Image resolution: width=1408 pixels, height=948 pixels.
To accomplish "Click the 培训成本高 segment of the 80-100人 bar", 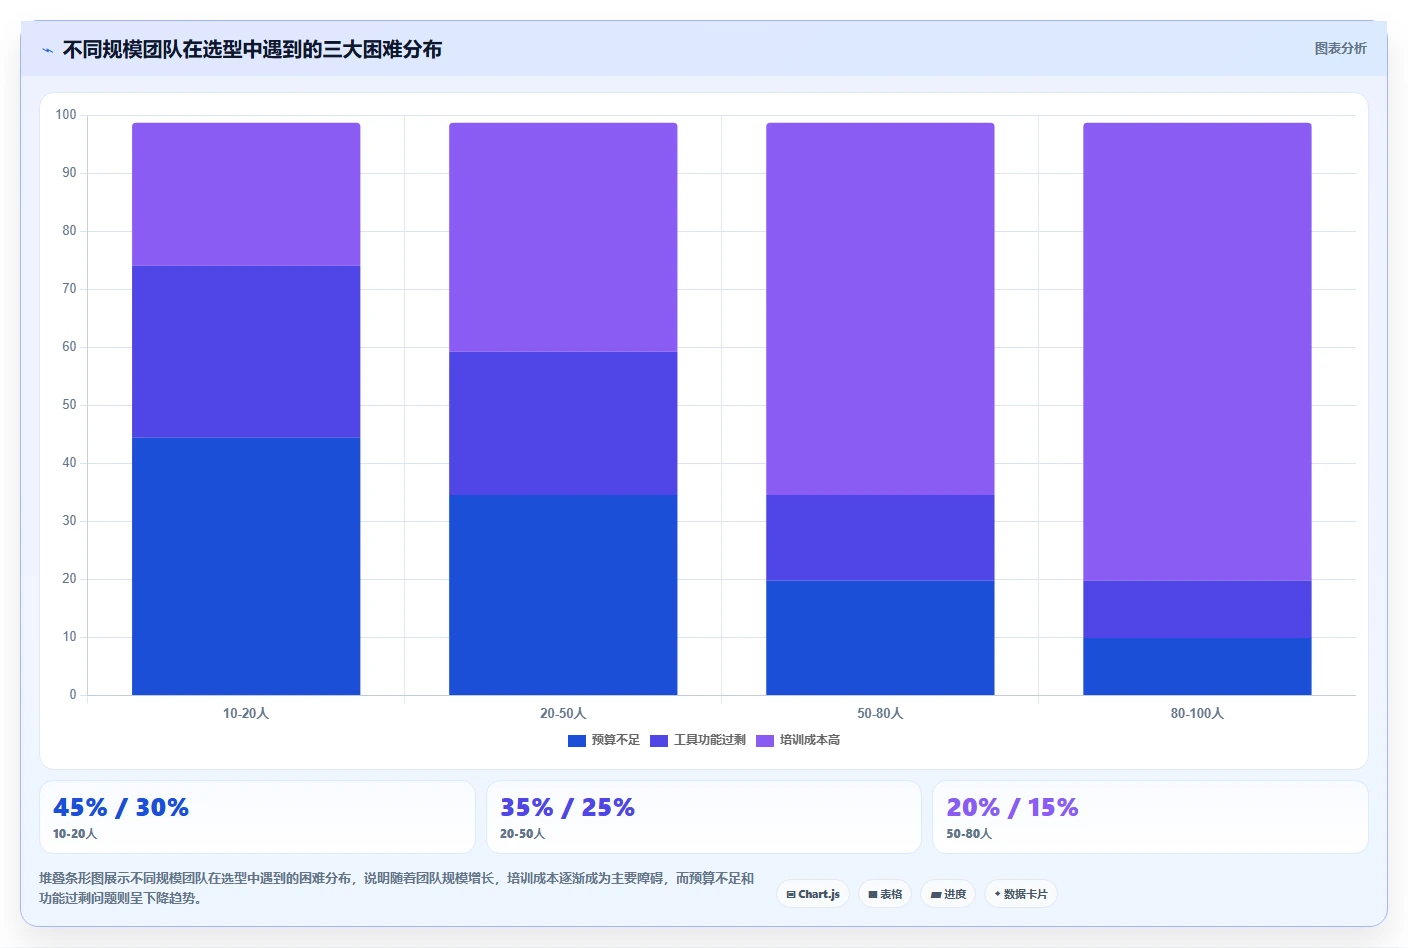I will pyautogui.click(x=1197, y=352).
